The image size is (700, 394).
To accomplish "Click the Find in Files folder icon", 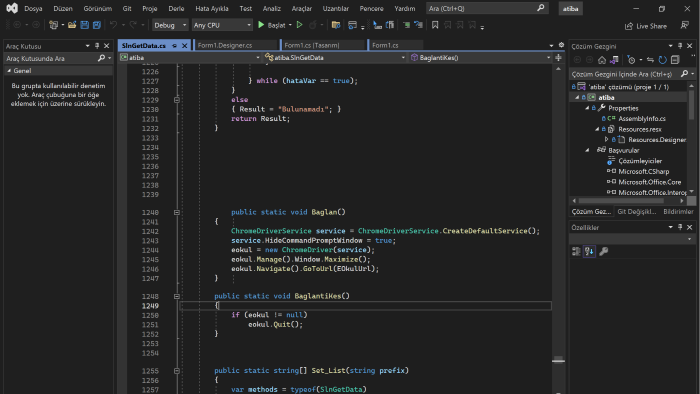I will click(336, 25).
